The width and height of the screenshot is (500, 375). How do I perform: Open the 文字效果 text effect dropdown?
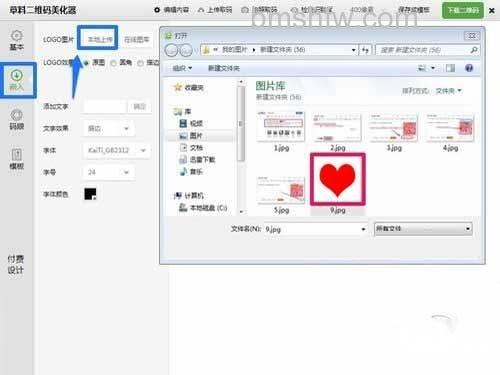coord(108,128)
